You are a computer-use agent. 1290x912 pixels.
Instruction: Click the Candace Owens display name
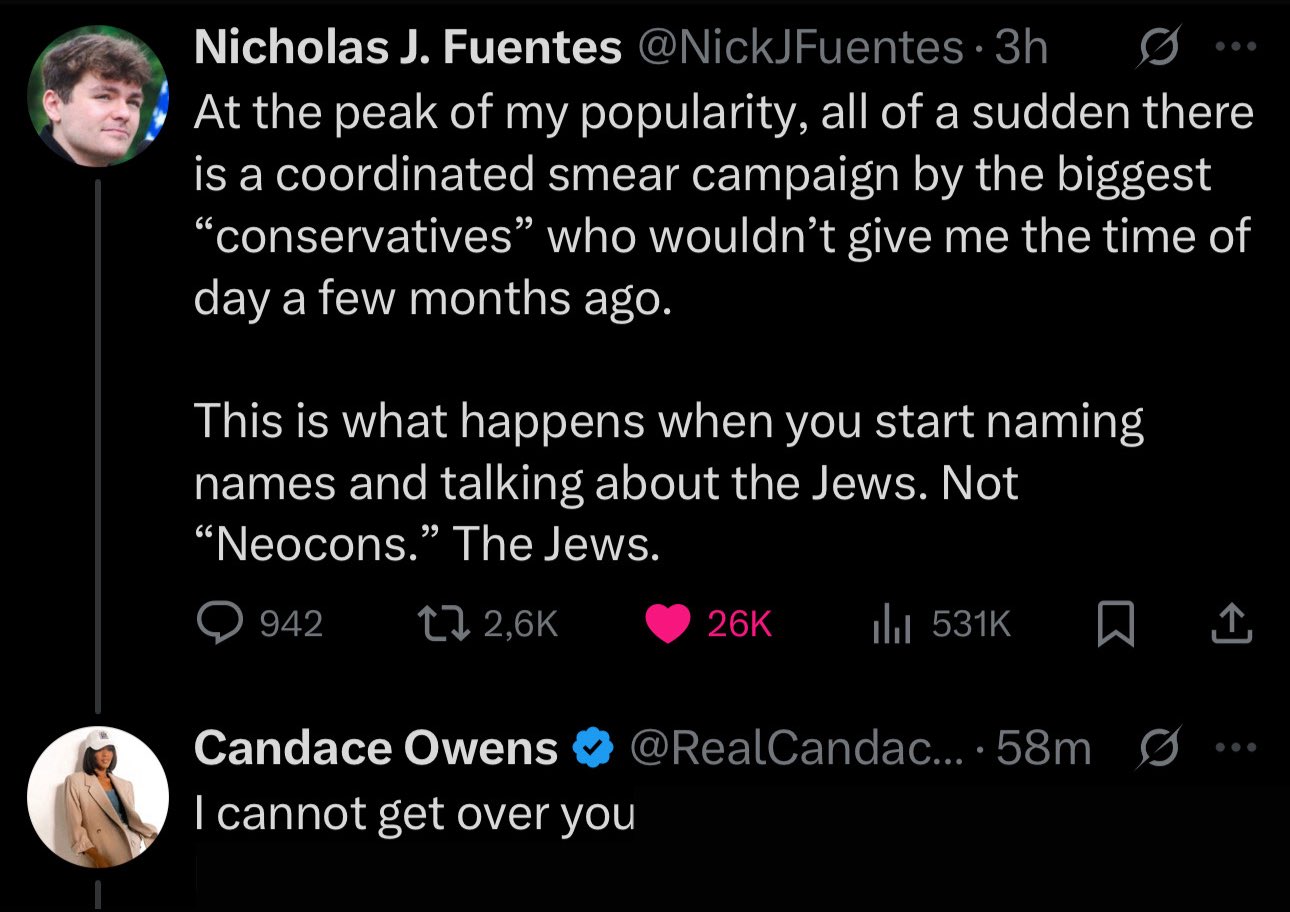(376, 748)
